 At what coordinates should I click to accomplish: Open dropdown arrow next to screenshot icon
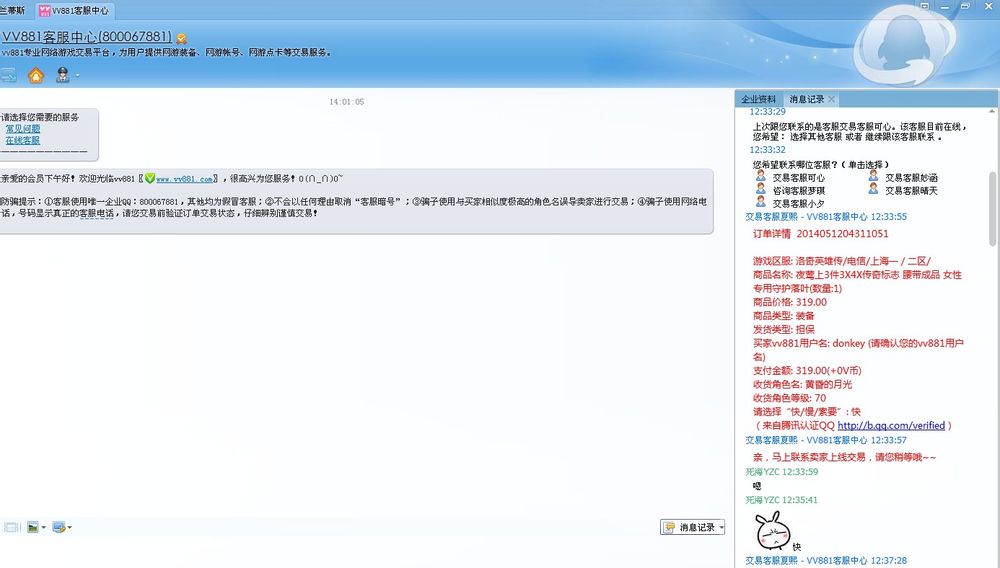pos(70,528)
